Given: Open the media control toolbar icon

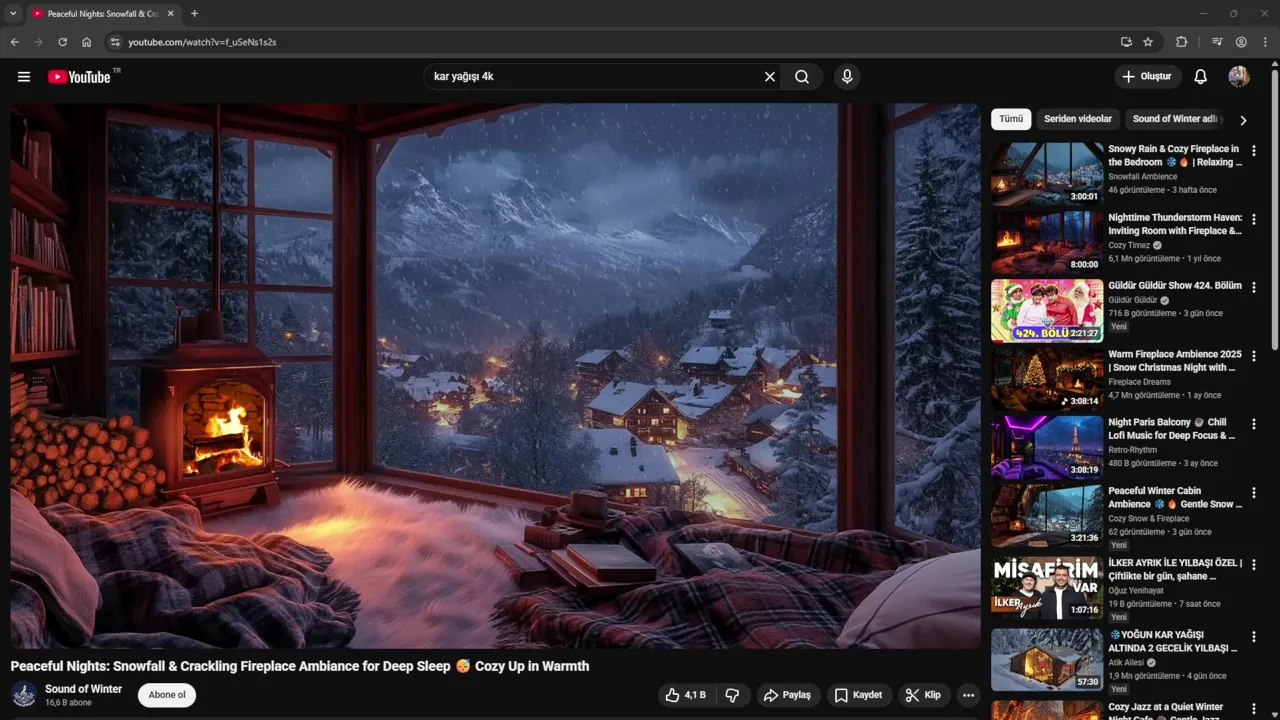Looking at the screenshot, I should 1217,42.
